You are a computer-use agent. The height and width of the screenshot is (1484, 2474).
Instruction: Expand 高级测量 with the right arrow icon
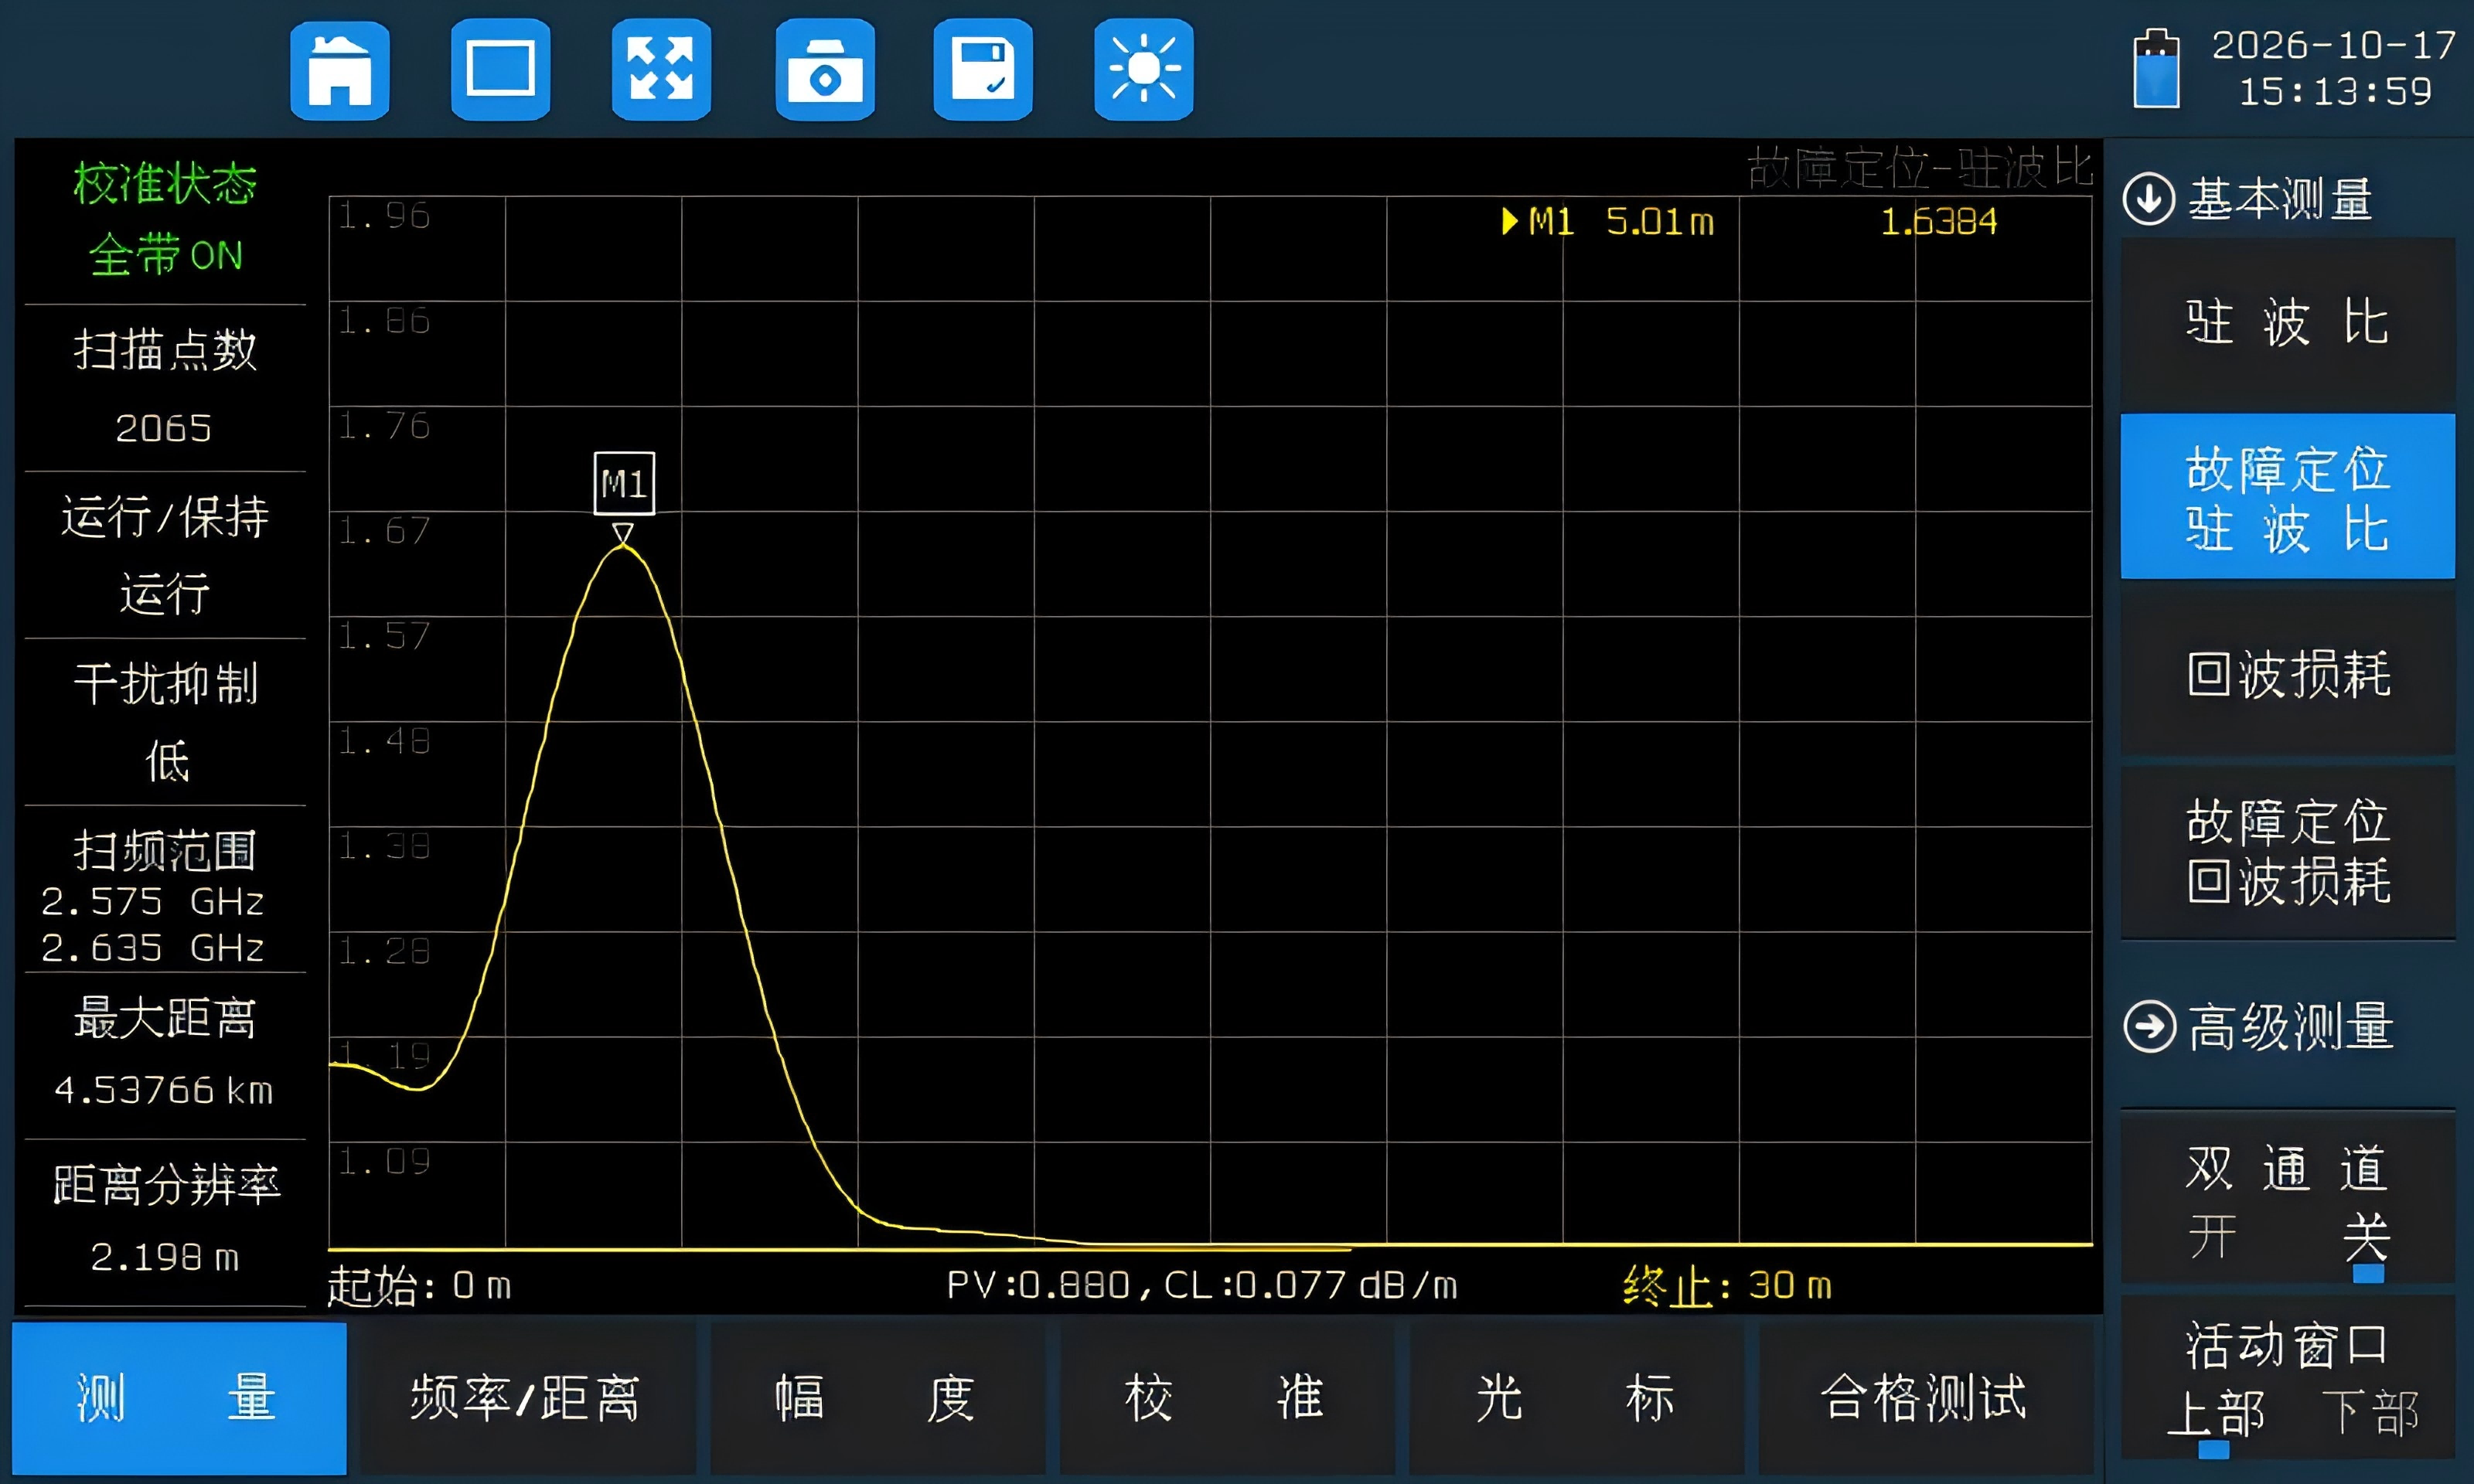2149,1027
